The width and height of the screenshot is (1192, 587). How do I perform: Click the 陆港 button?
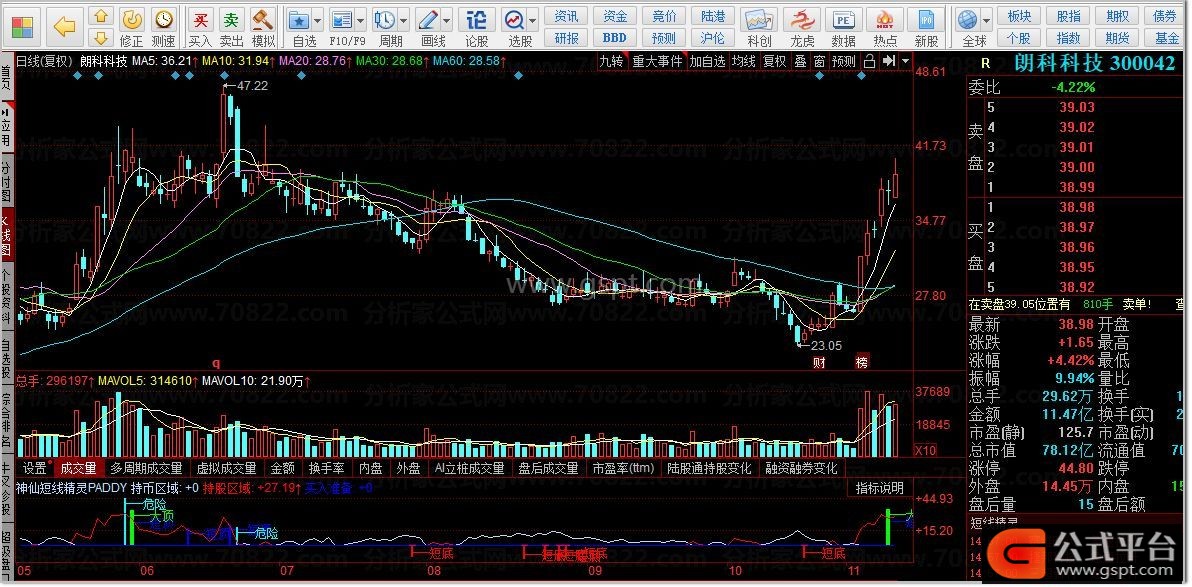[x=713, y=16]
